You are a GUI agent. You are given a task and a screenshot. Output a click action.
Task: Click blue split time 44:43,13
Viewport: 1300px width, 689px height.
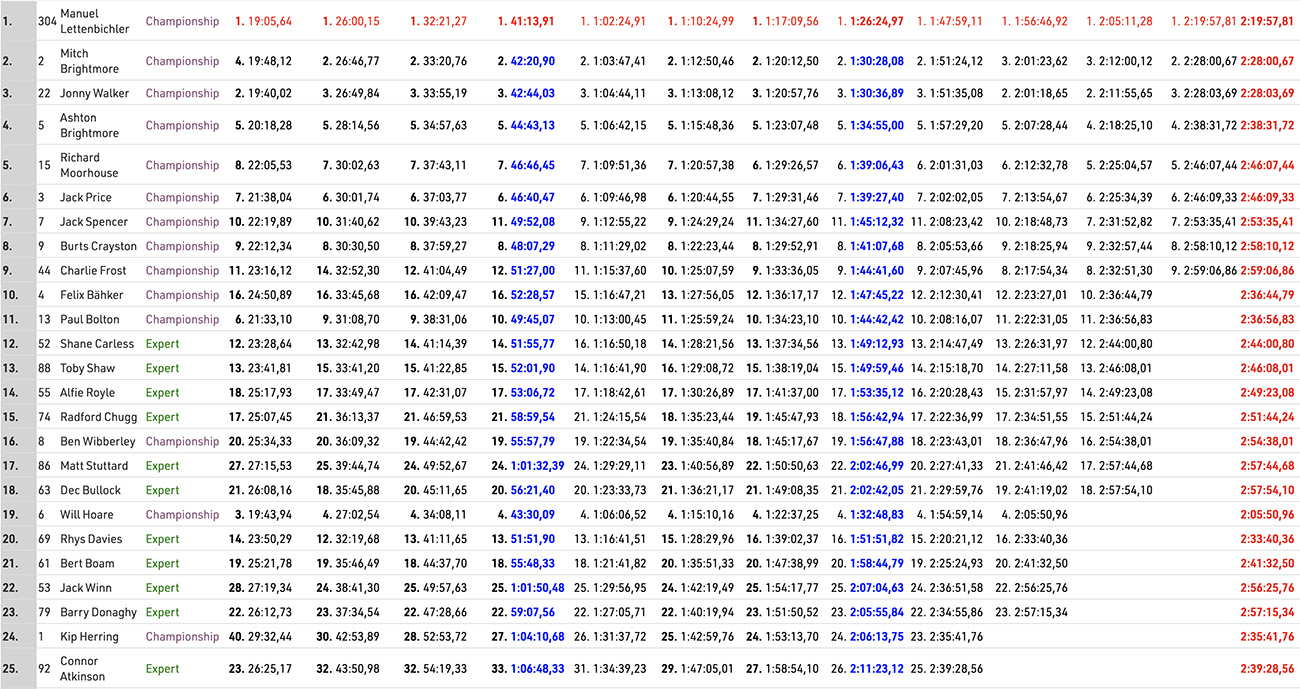[532, 126]
